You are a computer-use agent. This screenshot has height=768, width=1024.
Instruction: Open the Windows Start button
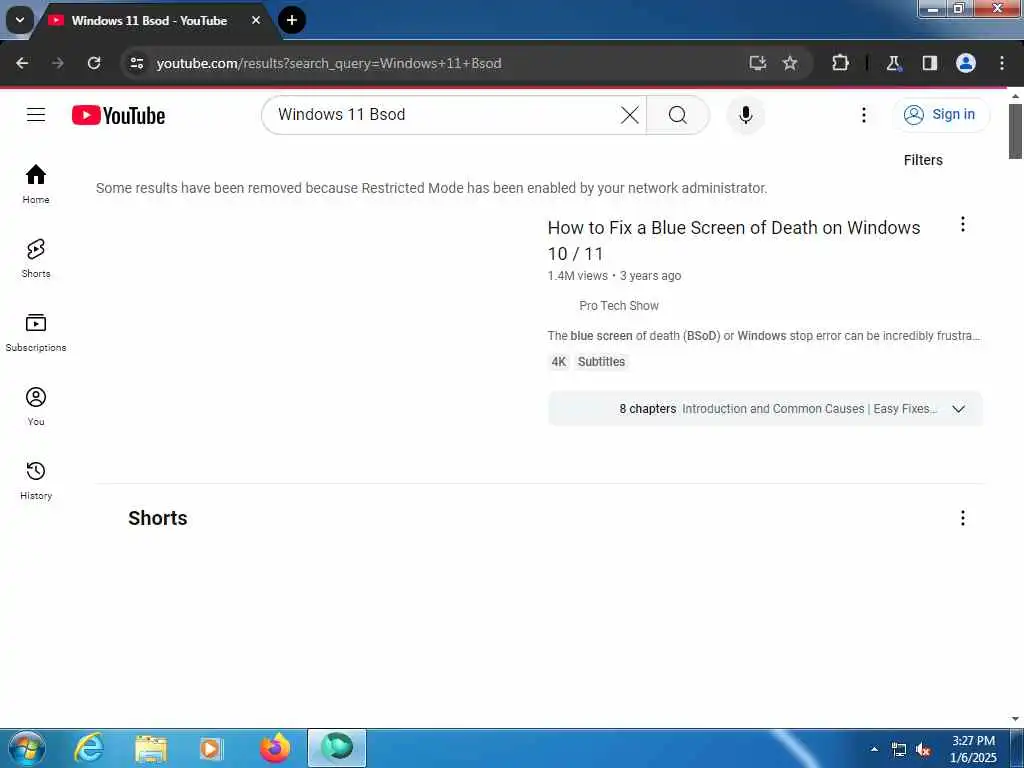coord(27,748)
